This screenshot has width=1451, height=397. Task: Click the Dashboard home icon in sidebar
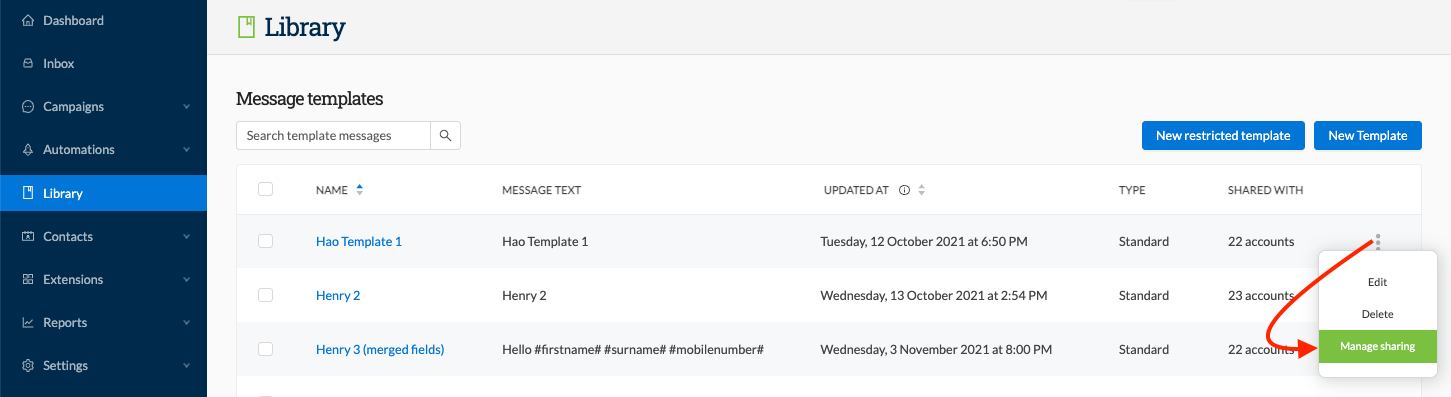pos(28,20)
